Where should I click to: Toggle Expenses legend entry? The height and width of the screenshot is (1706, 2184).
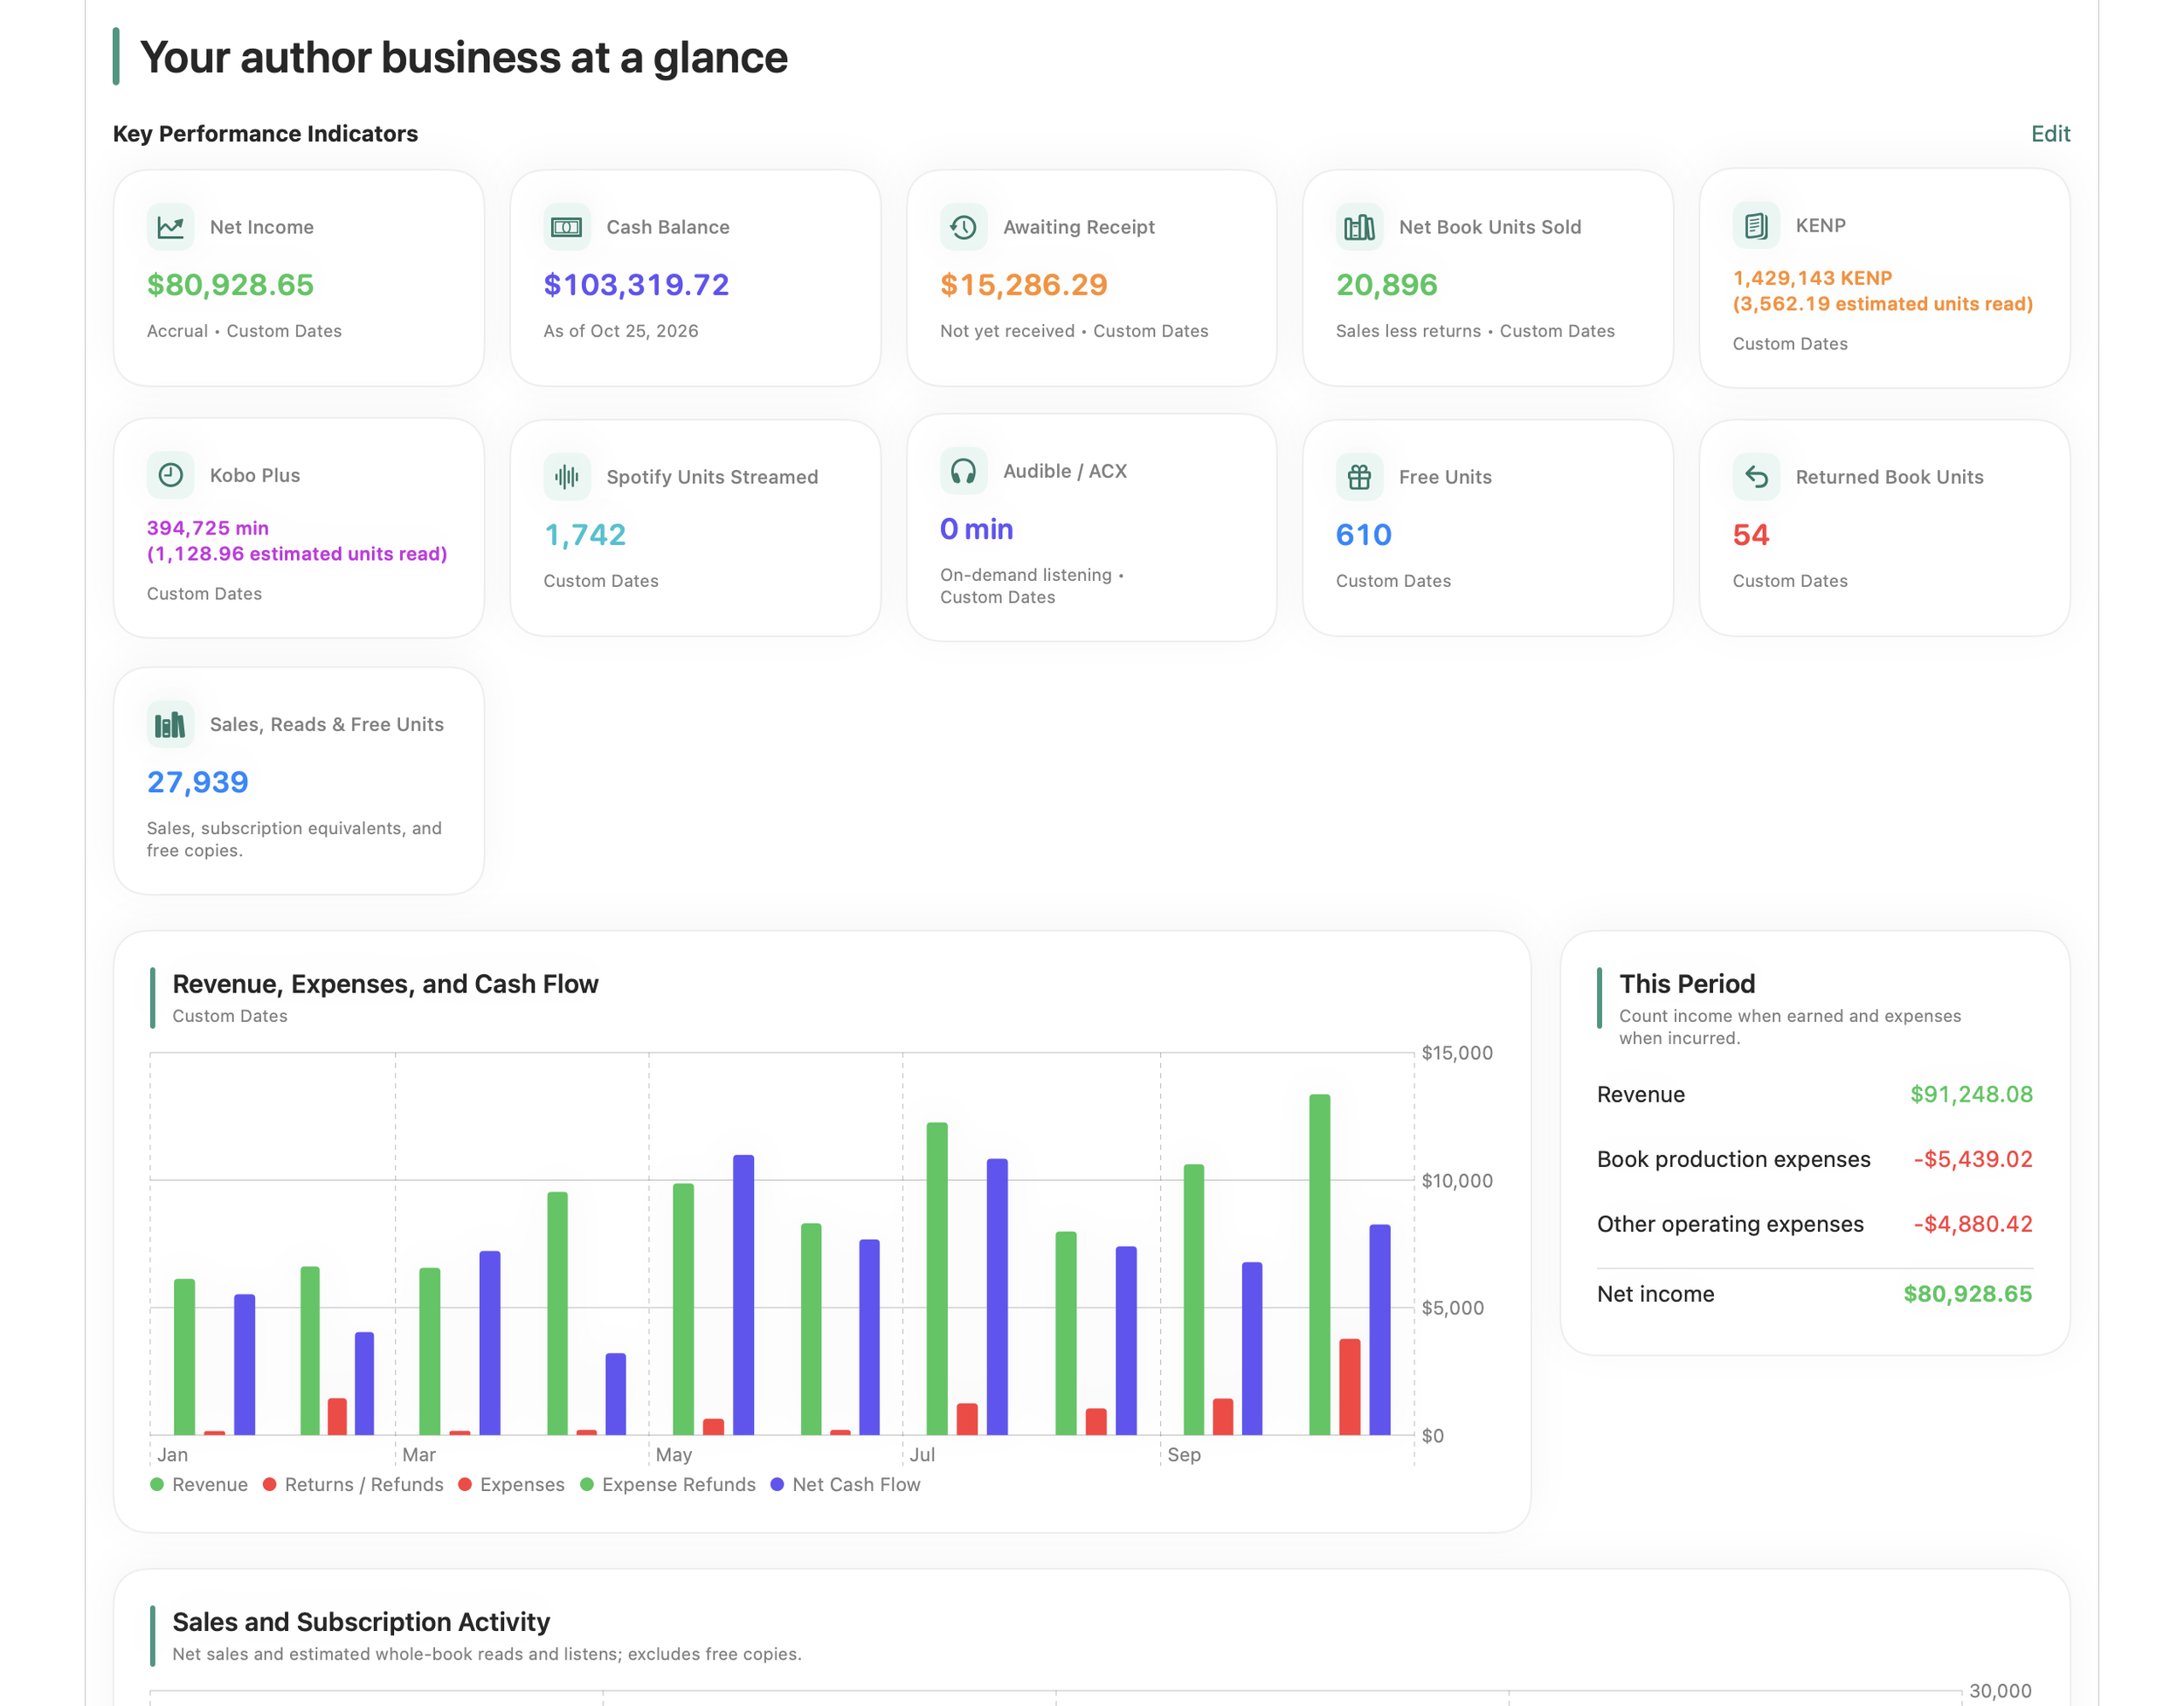tap(511, 1484)
